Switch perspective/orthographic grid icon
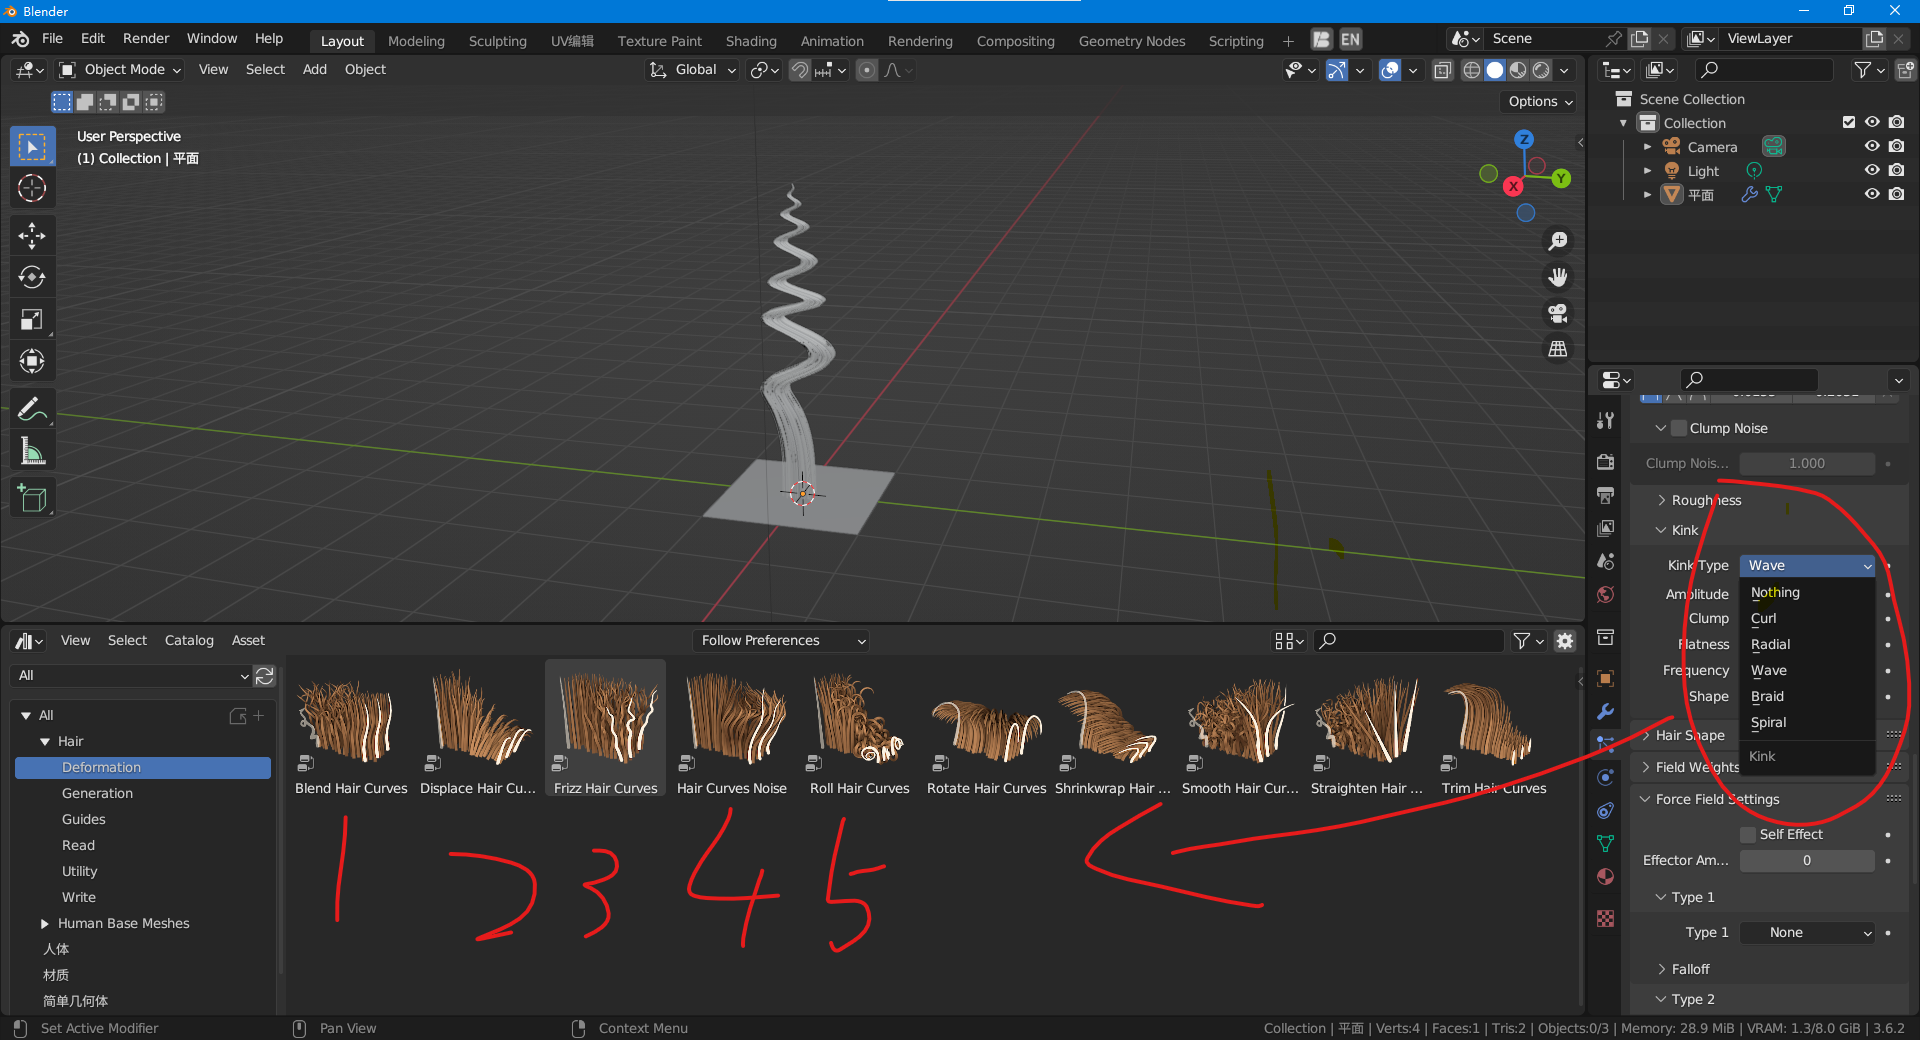This screenshot has height=1040, width=1920. click(x=1558, y=349)
